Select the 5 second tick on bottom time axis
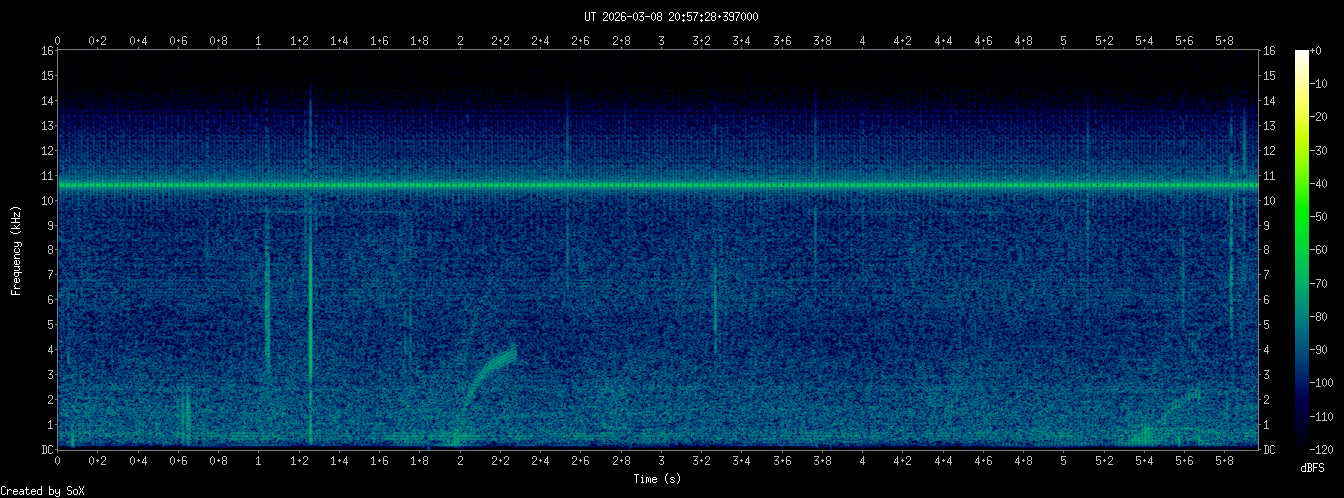The width and height of the screenshot is (1344, 498). click(1064, 461)
